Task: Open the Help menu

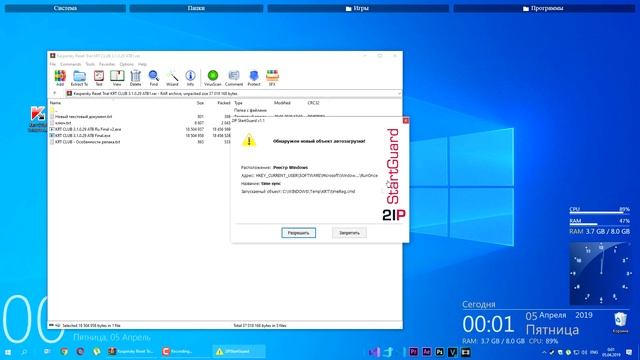Action: coord(142,64)
